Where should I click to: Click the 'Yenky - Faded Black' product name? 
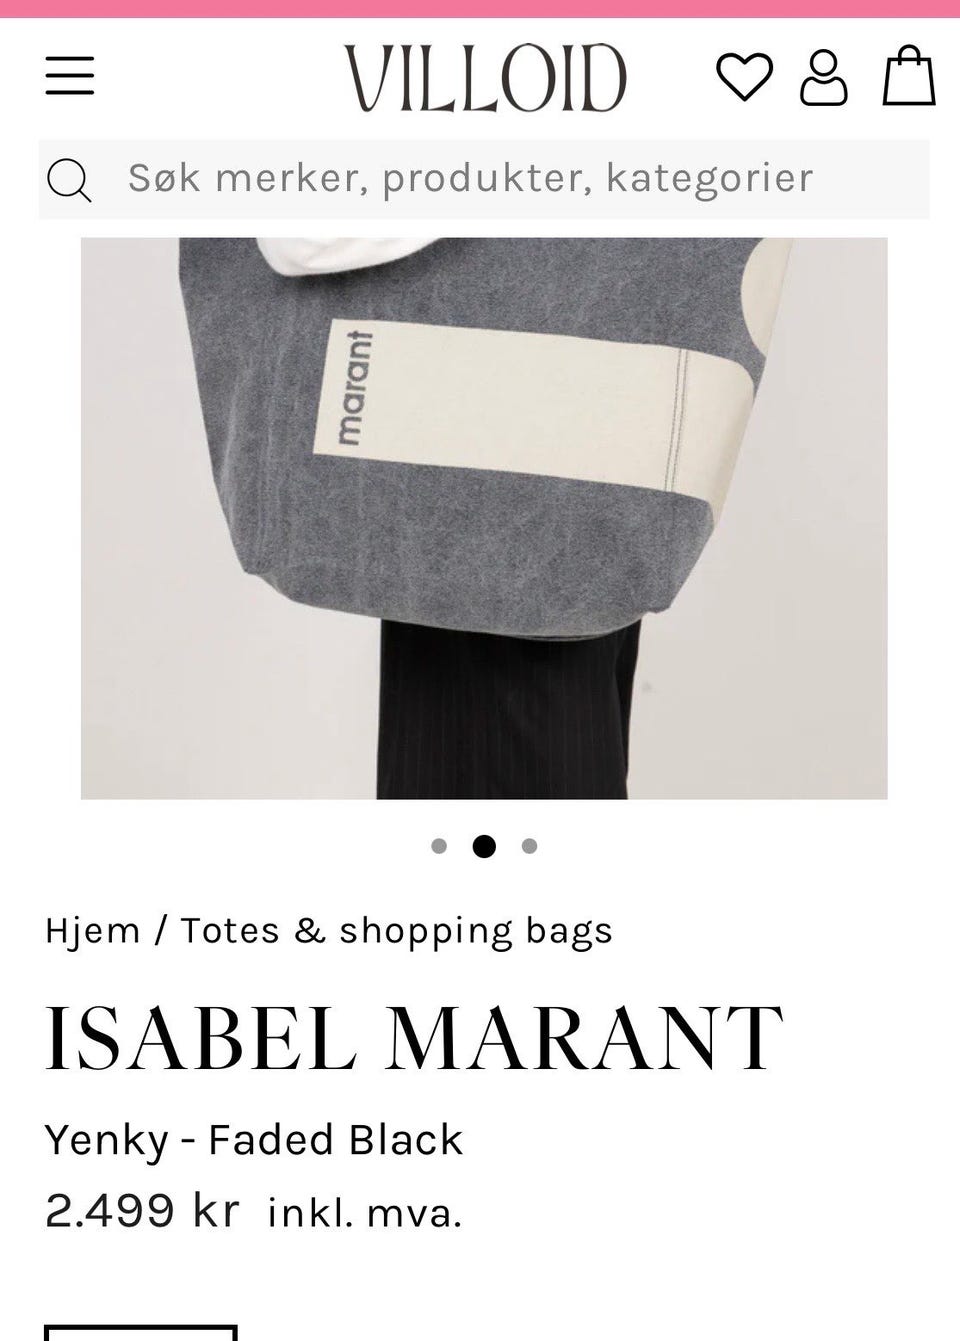(254, 1140)
